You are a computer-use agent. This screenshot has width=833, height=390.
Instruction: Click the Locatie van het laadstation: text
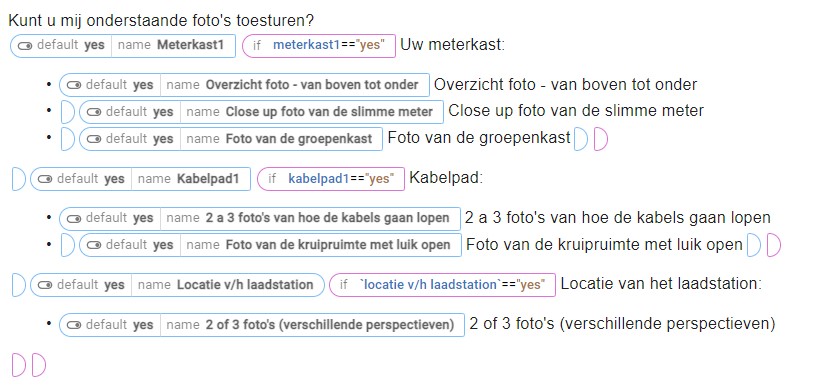click(x=661, y=283)
